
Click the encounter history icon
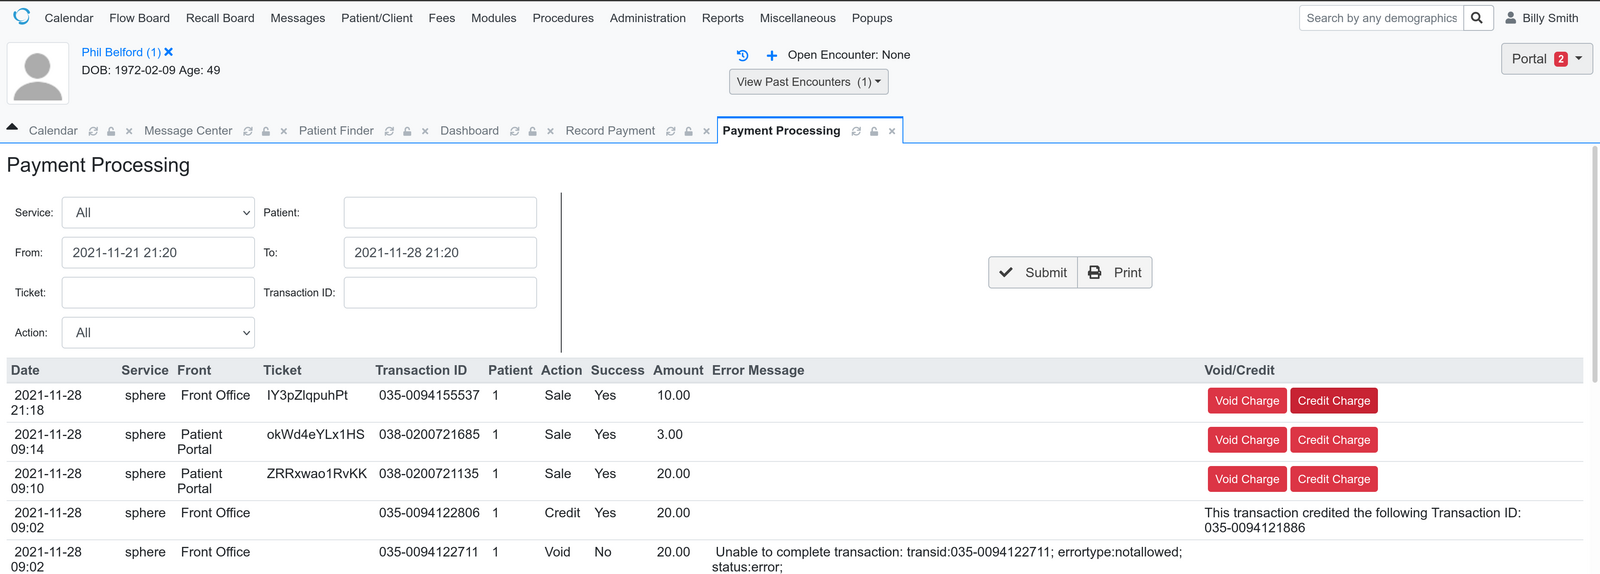(x=742, y=56)
